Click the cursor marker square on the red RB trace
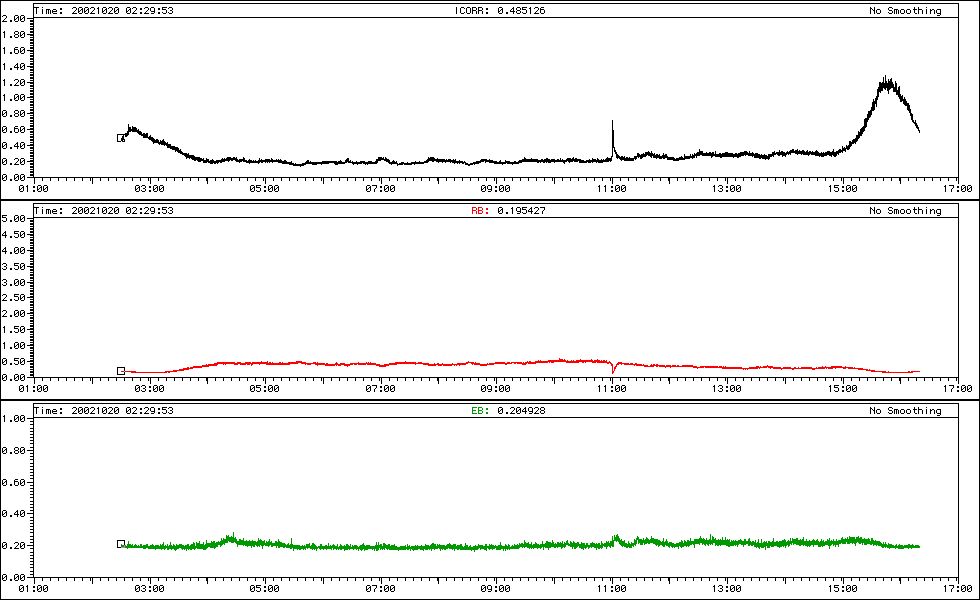The height and width of the screenshot is (600, 980). click(121, 371)
